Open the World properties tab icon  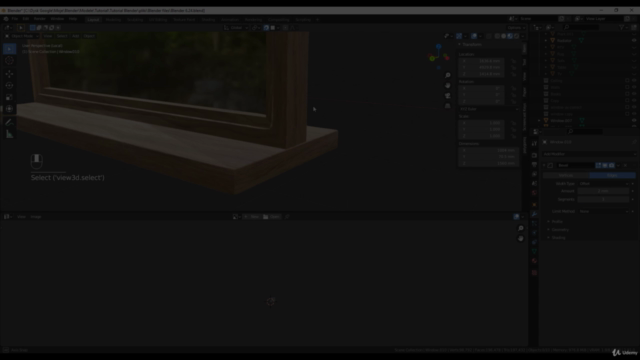534,193
